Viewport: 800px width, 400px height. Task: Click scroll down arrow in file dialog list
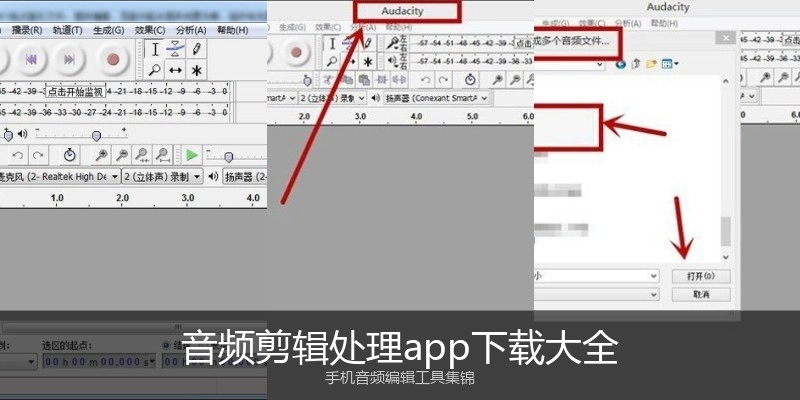(x=726, y=257)
